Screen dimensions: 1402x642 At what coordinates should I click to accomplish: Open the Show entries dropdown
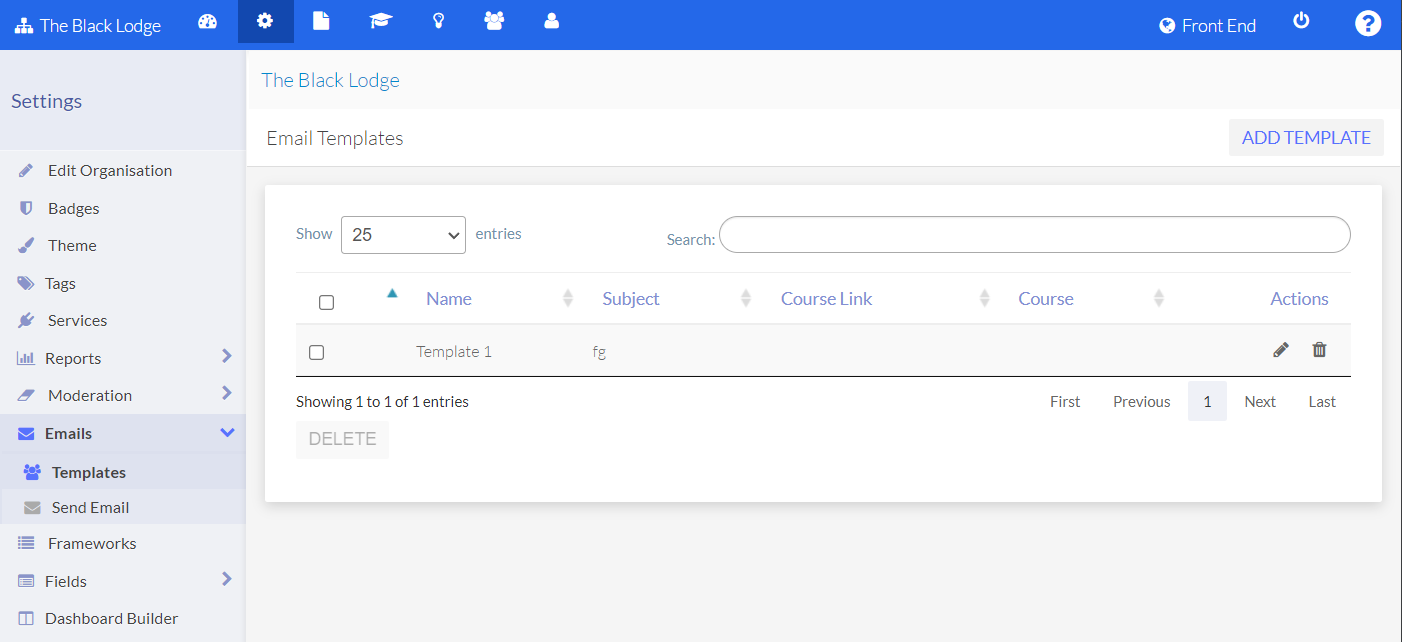(403, 234)
